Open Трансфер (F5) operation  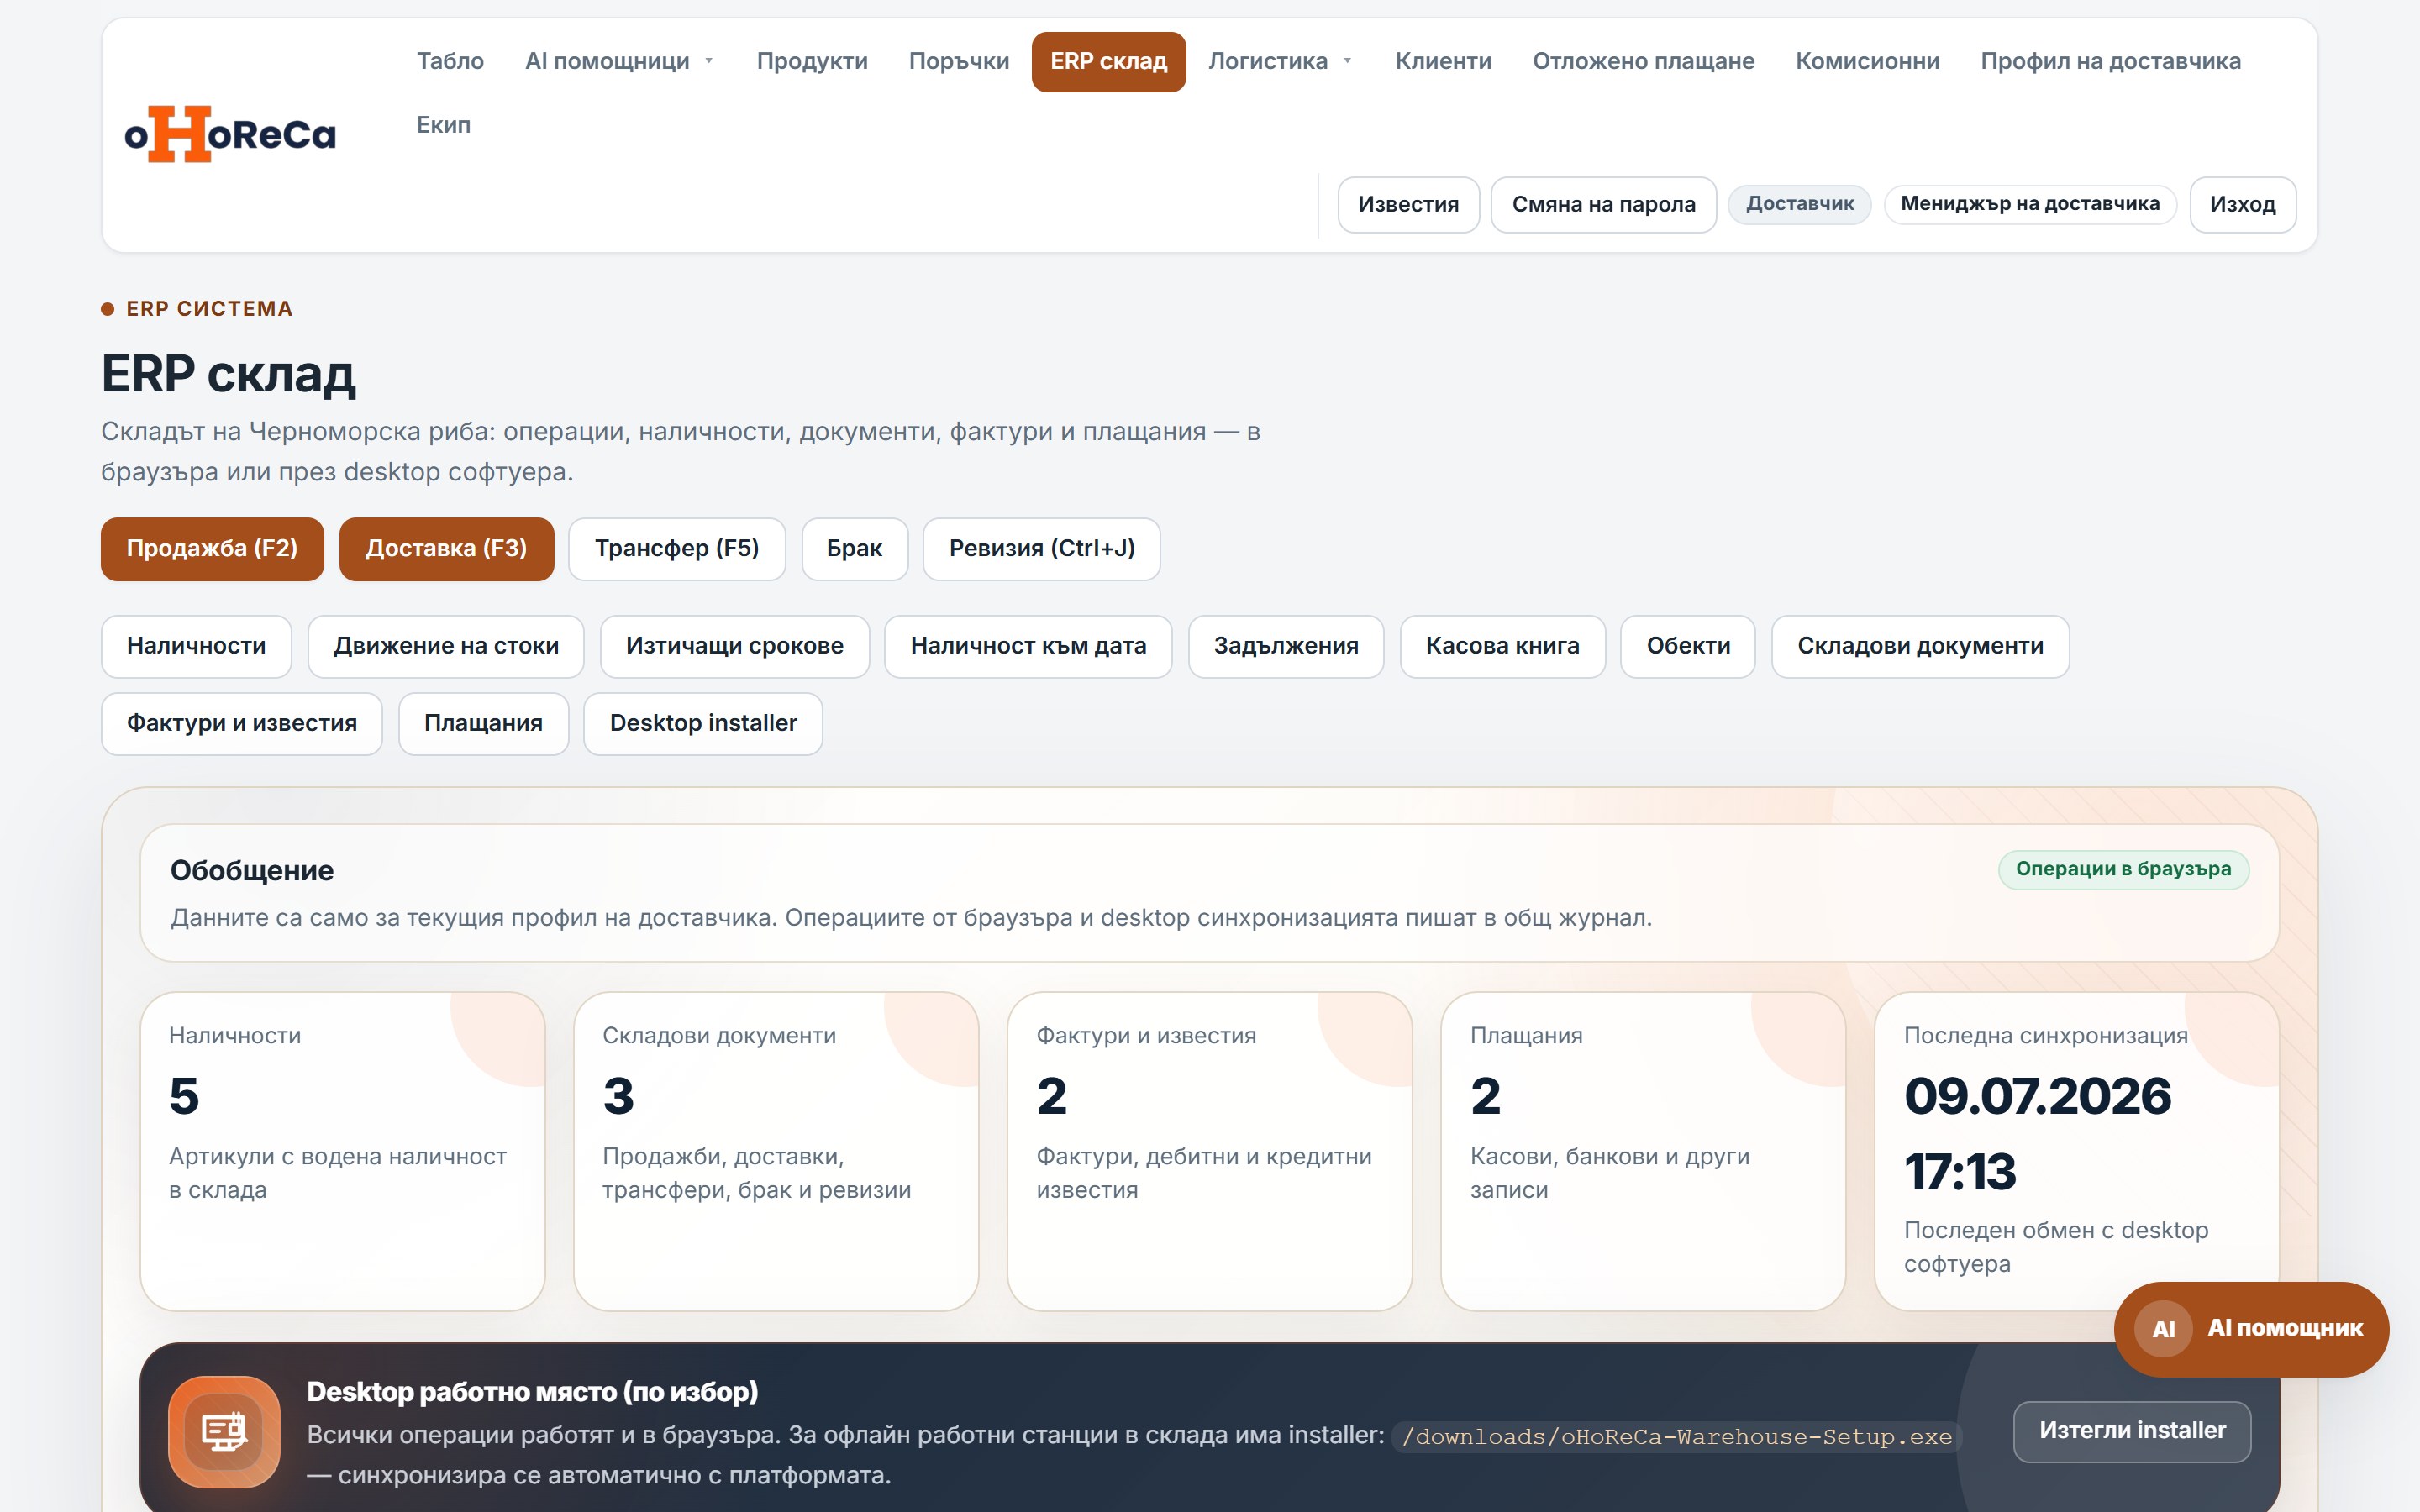(x=677, y=548)
